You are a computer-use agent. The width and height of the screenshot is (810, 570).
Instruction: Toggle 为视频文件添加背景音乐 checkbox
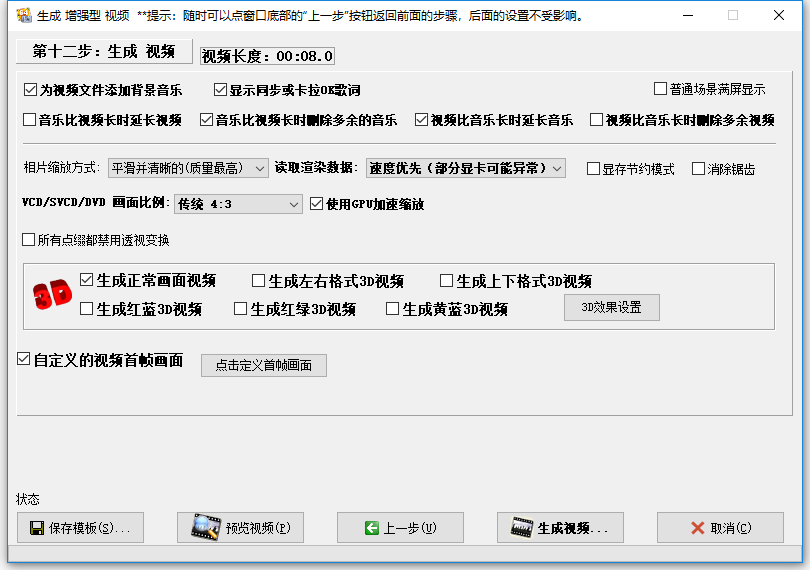tap(30, 90)
